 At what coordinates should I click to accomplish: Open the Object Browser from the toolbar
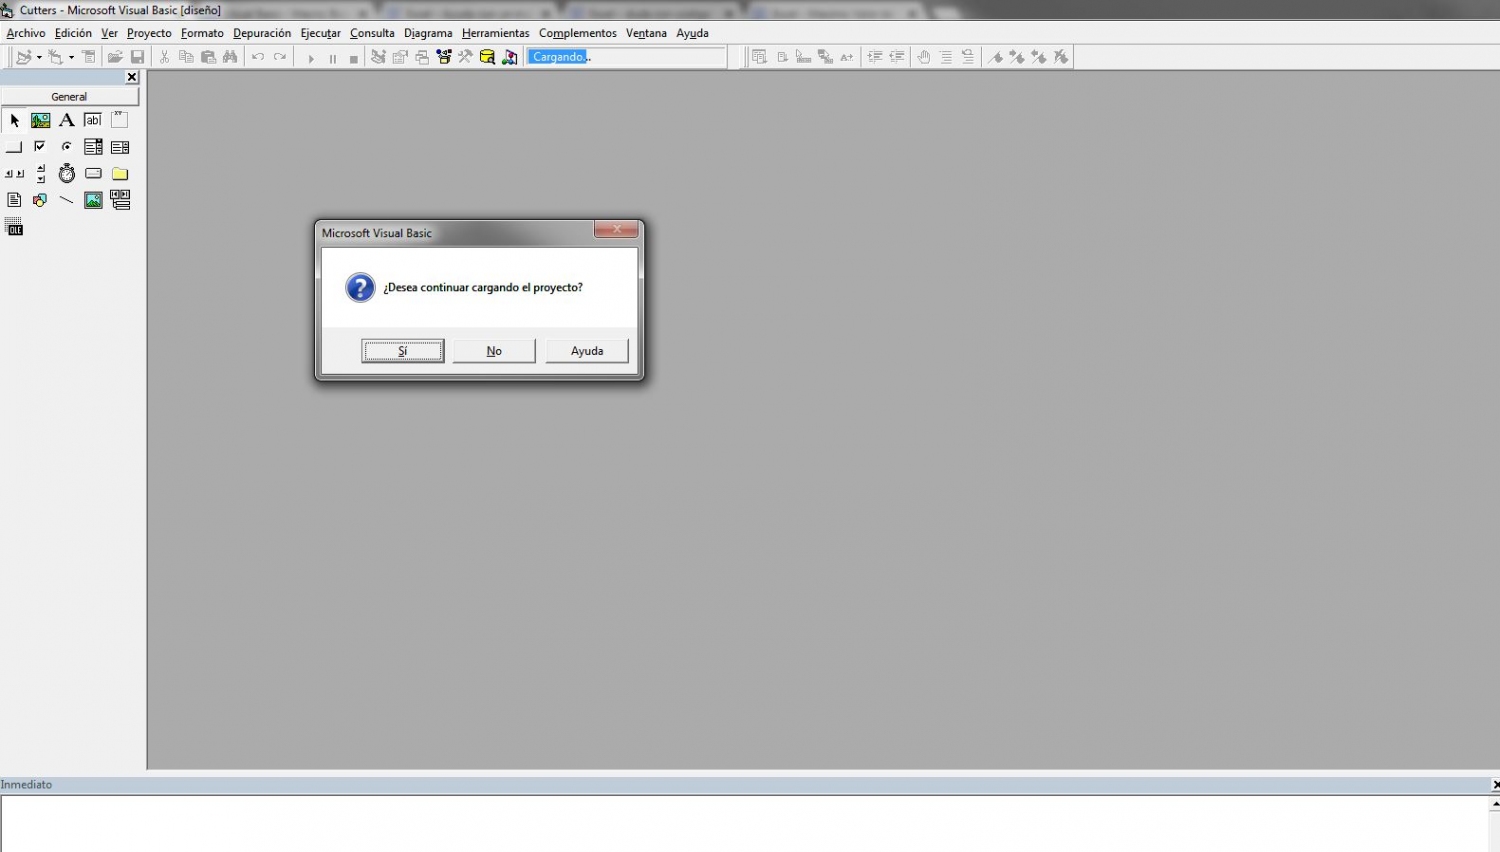(x=444, y=57)
